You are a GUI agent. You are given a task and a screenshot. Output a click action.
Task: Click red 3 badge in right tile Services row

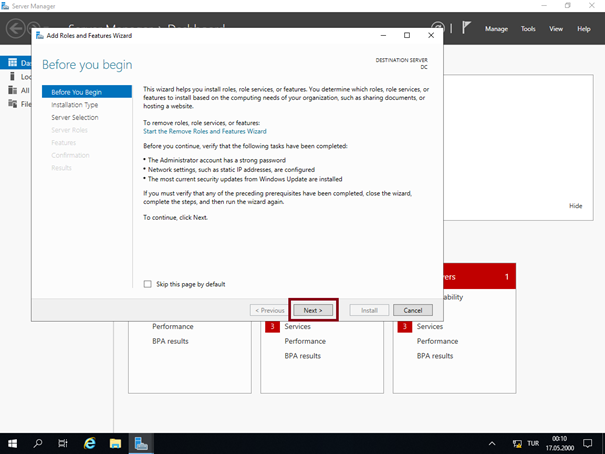pos(404,327)
